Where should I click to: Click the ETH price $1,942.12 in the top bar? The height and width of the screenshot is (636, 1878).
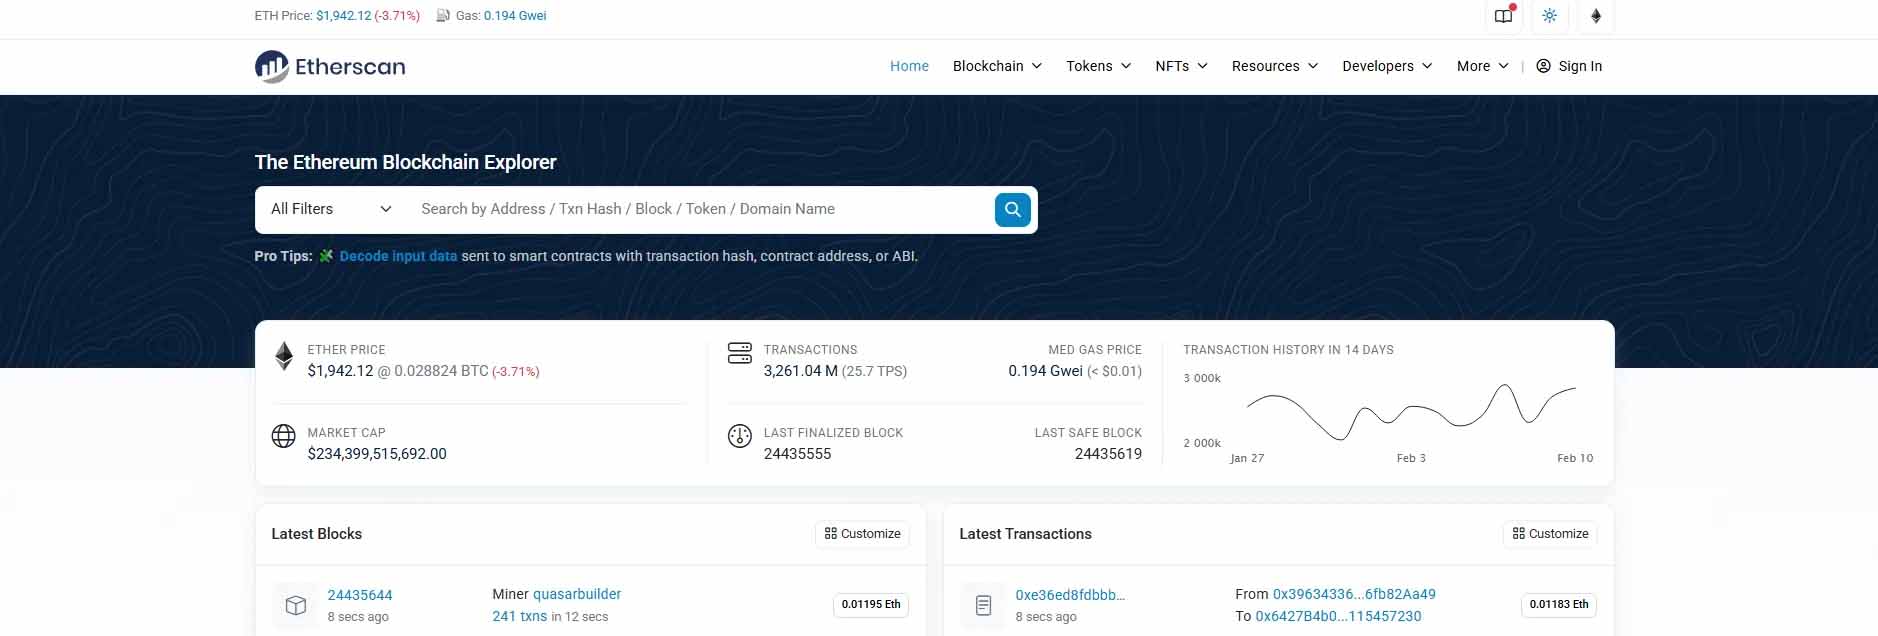(343, 16)
